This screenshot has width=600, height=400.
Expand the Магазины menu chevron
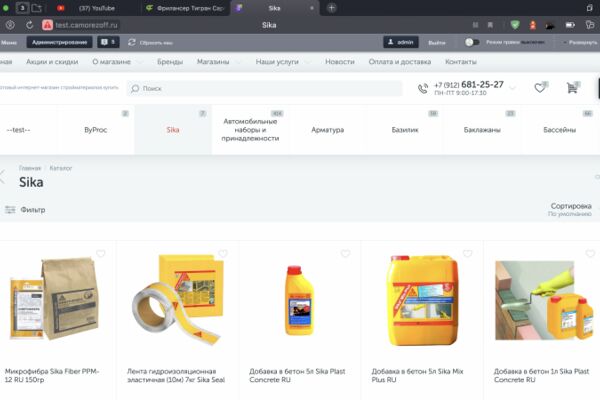point(238,62)
